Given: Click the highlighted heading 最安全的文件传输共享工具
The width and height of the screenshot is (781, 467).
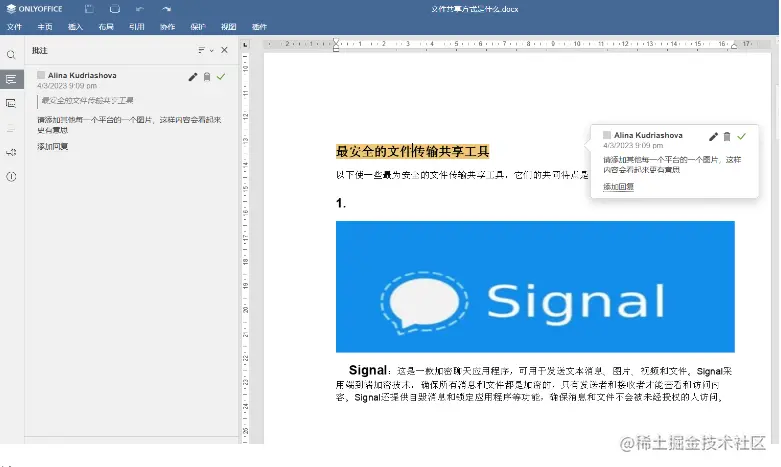Looking at the screenshot, I should [x=412, y=151].
